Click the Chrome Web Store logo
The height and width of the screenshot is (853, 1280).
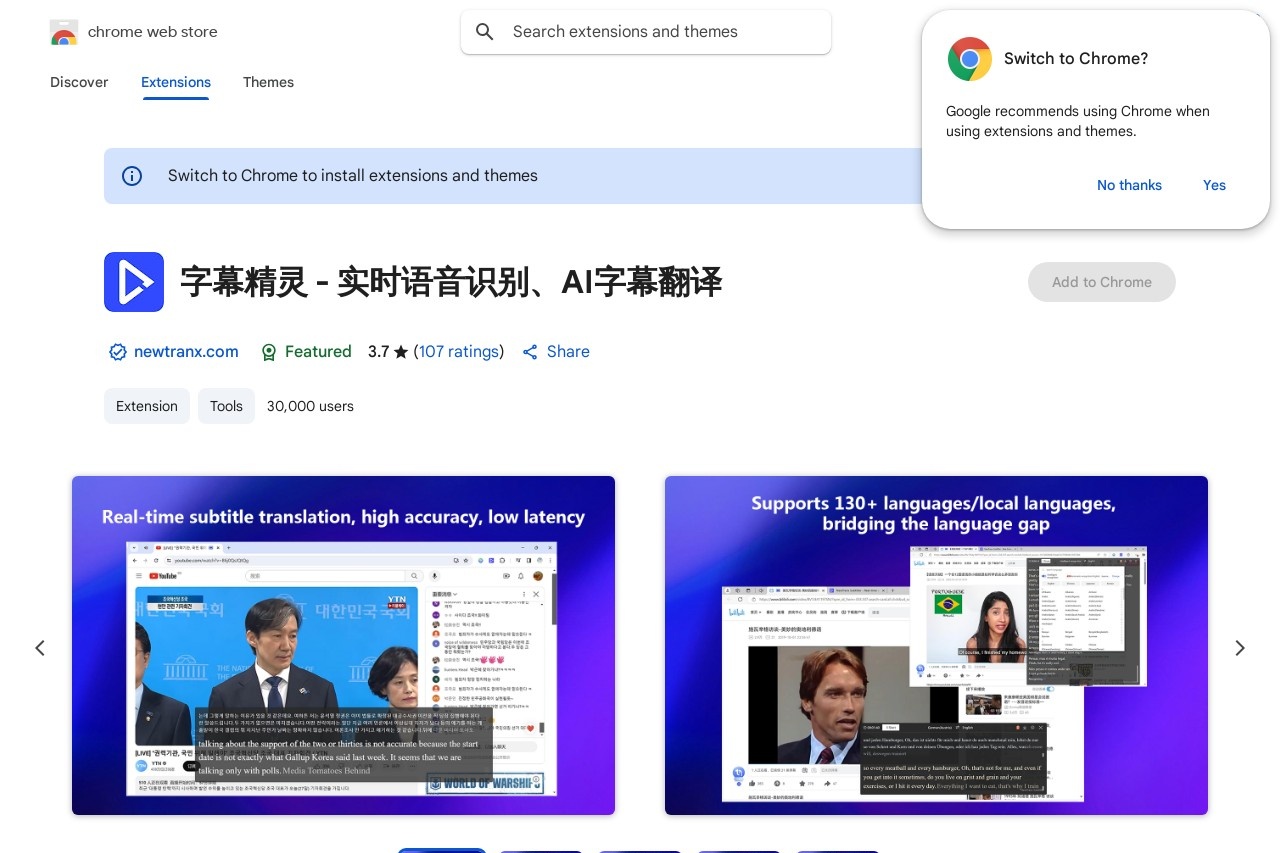pos(64,32)
